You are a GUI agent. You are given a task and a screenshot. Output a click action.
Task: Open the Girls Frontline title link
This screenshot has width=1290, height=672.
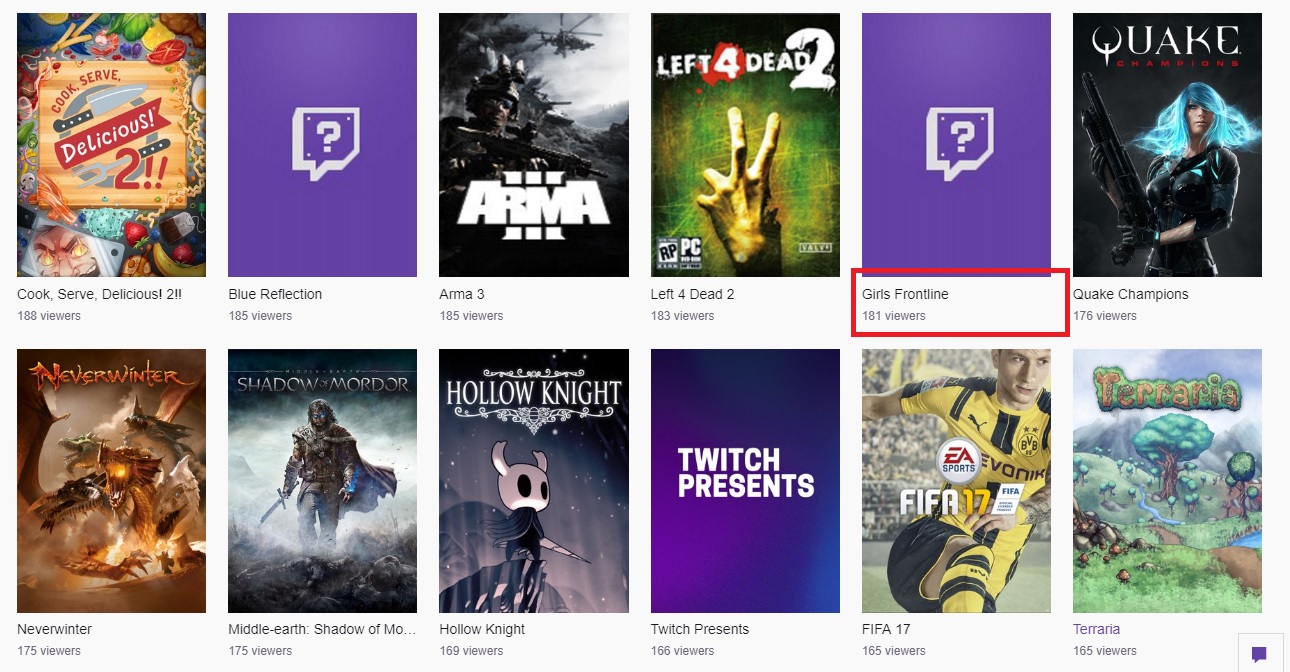coord(905,294)
